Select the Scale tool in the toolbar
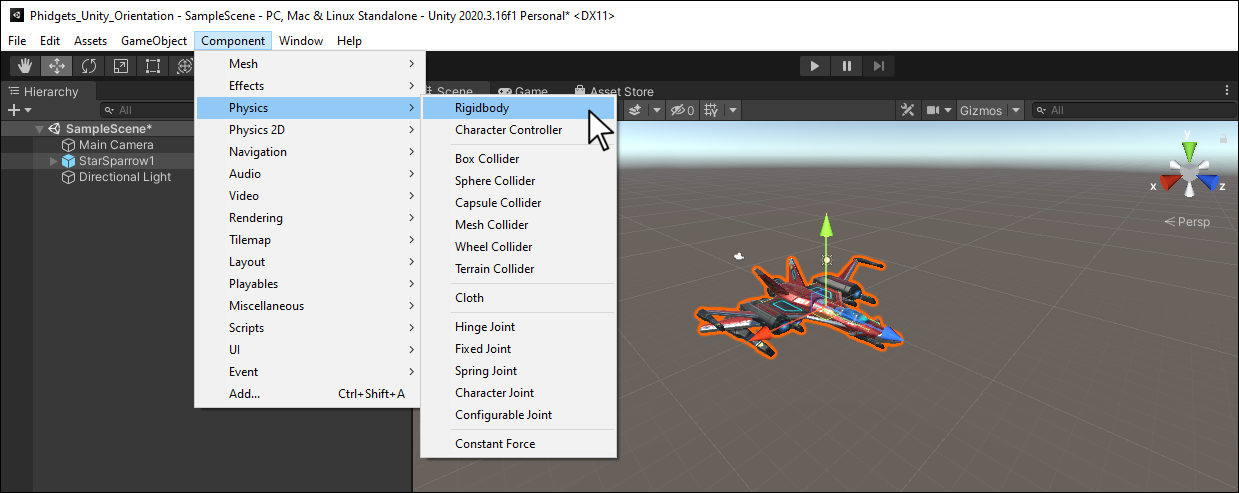 pyautogui.click(x=121, y=66)
